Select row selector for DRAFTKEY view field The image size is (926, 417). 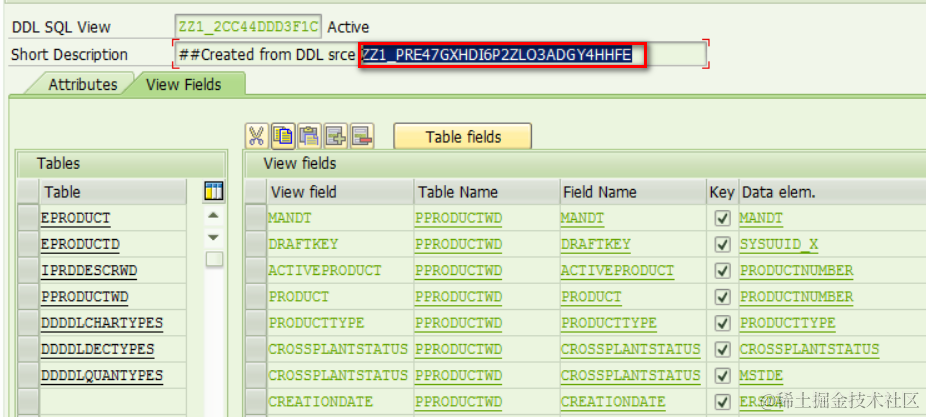click(x=256, y=244)
